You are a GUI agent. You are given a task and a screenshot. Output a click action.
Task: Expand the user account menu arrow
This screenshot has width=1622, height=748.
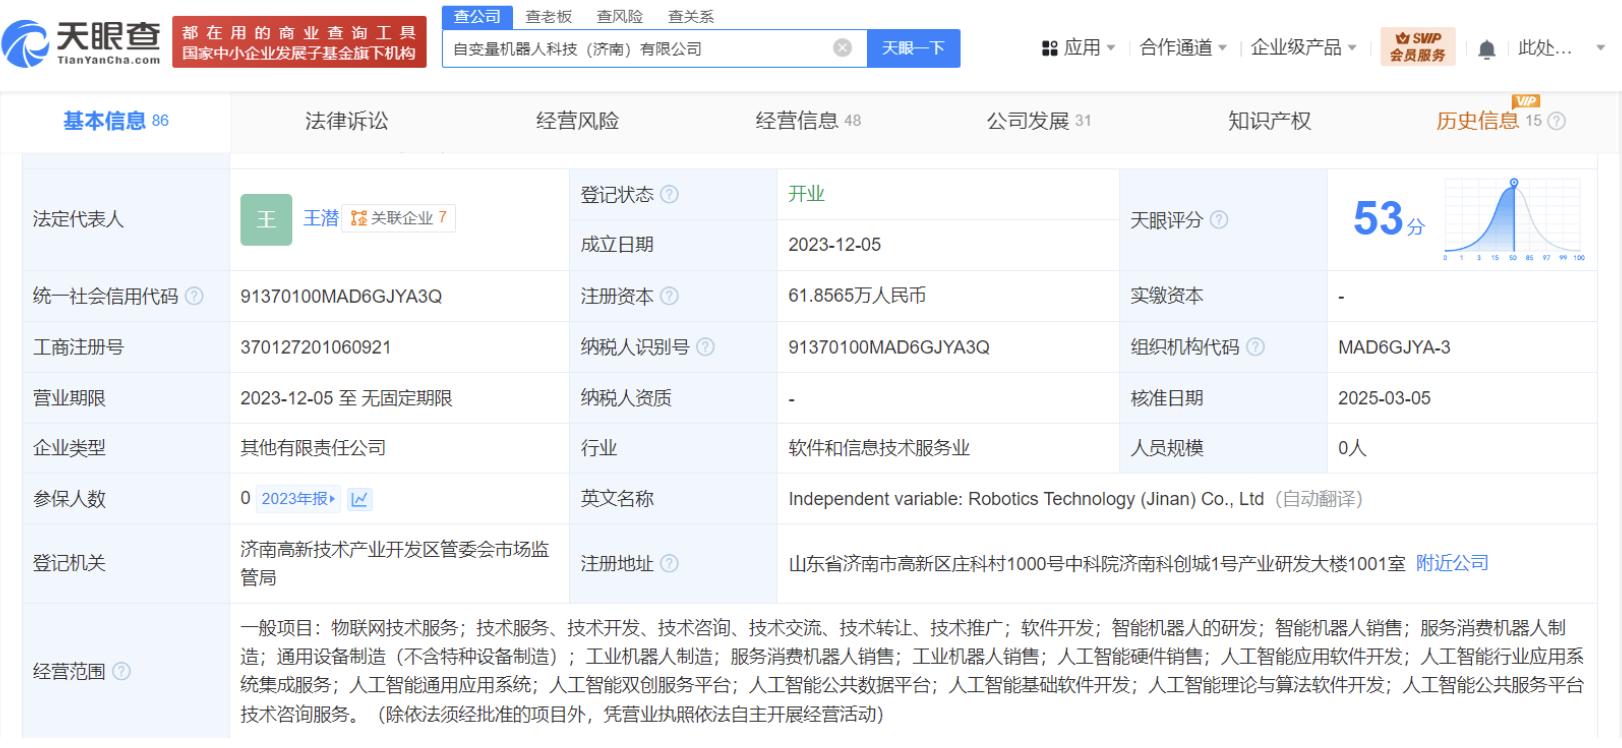pos(1600,48)
